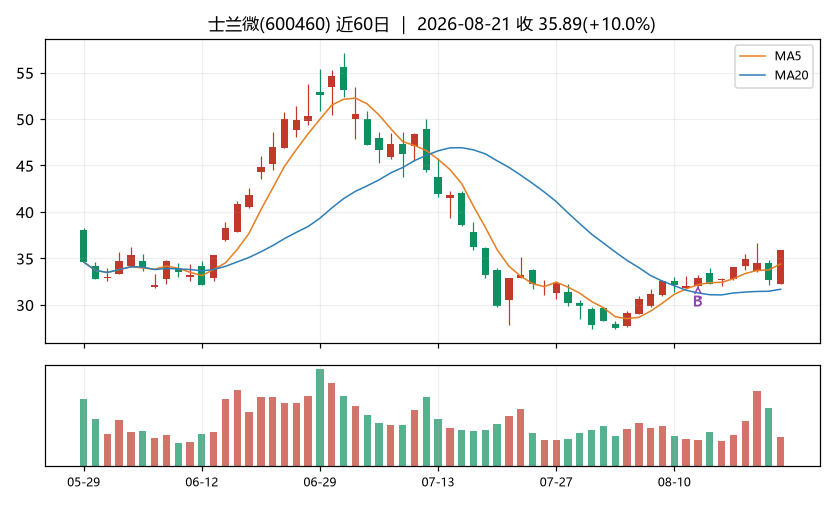836x506 pixels.
Task: Select the MA20 legend label
Action: click(791, 75)
